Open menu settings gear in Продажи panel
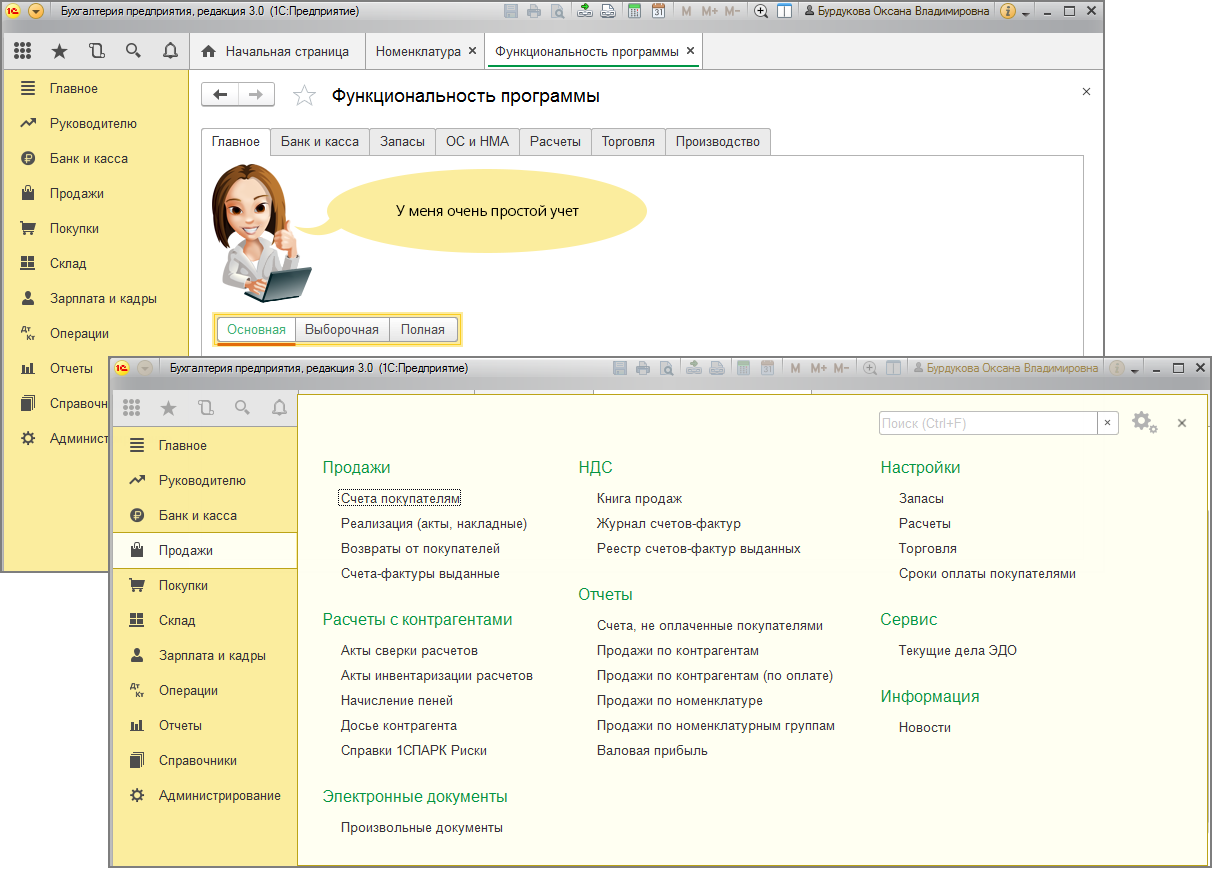The width and height of the screenshot is (1216, 872). [1144, 423]
